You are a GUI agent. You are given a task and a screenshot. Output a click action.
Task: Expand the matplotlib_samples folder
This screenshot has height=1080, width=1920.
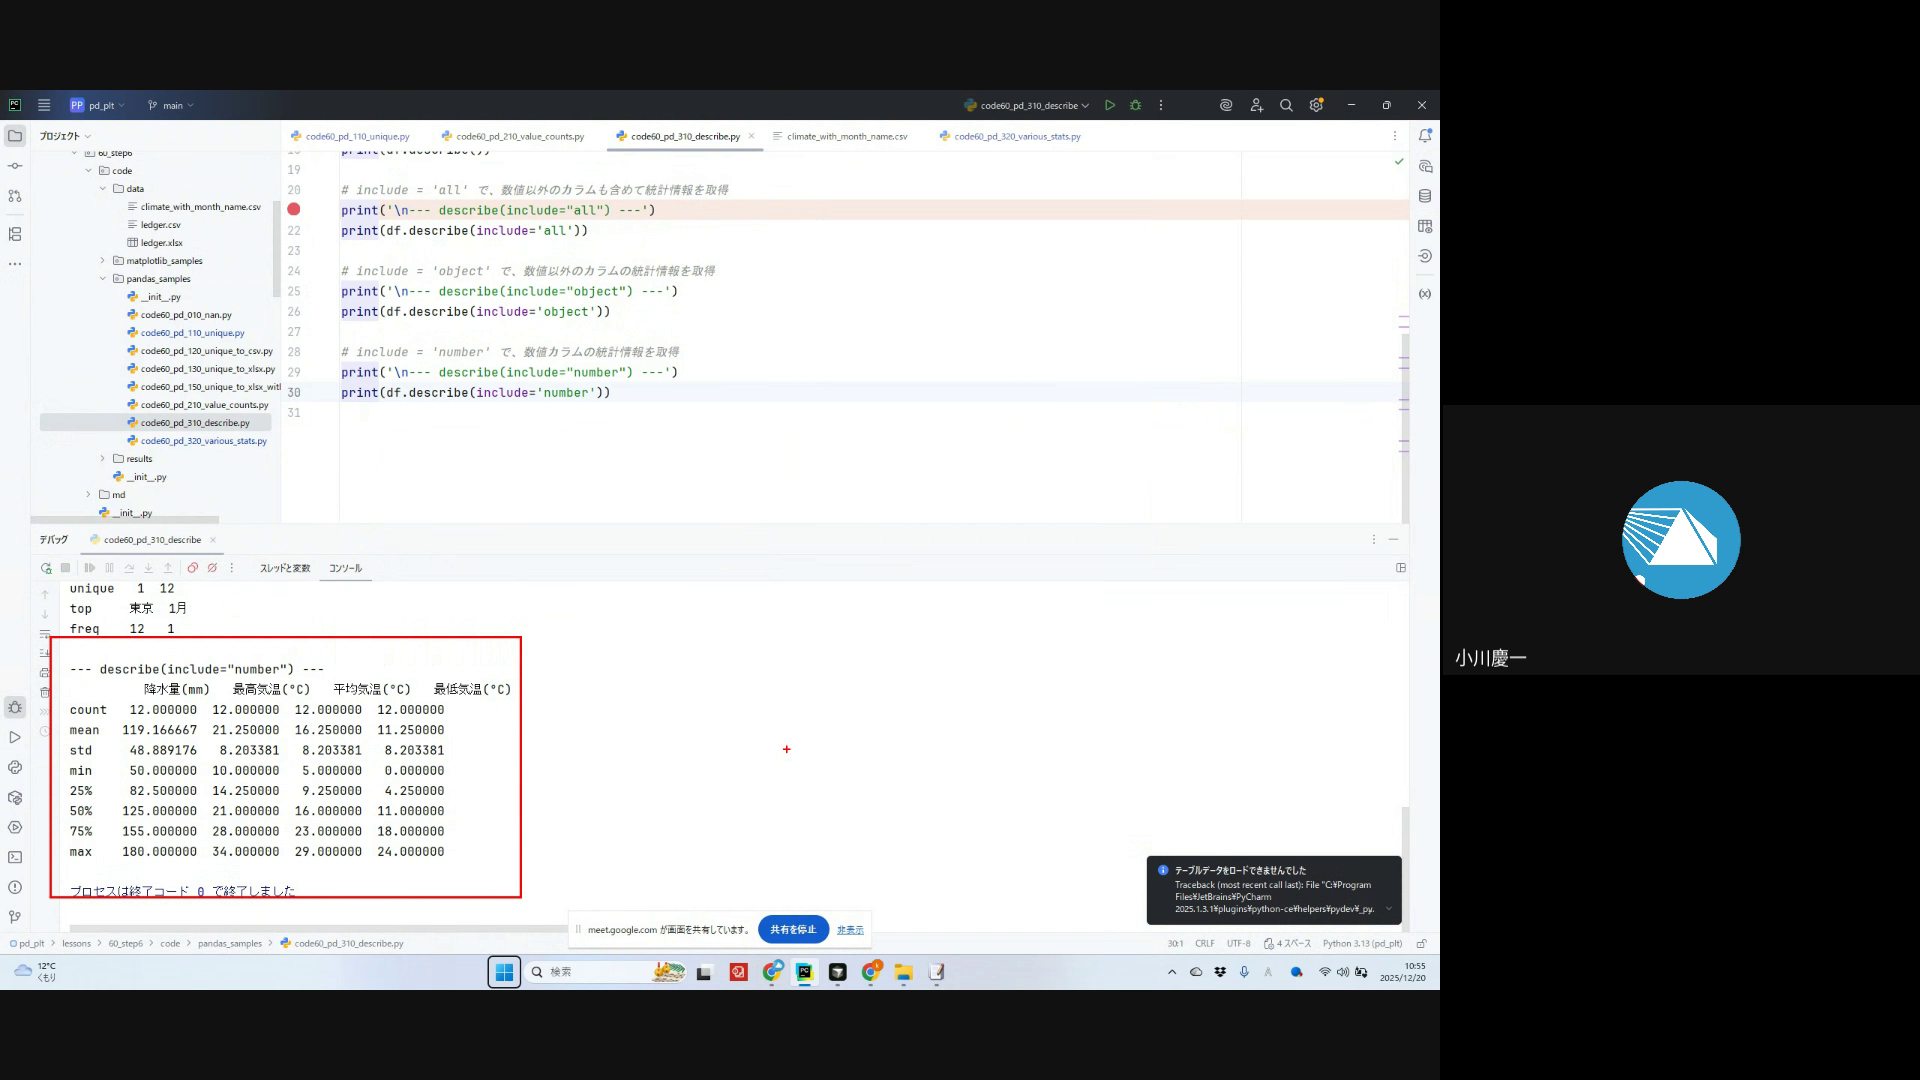click(x=102, y=261)
